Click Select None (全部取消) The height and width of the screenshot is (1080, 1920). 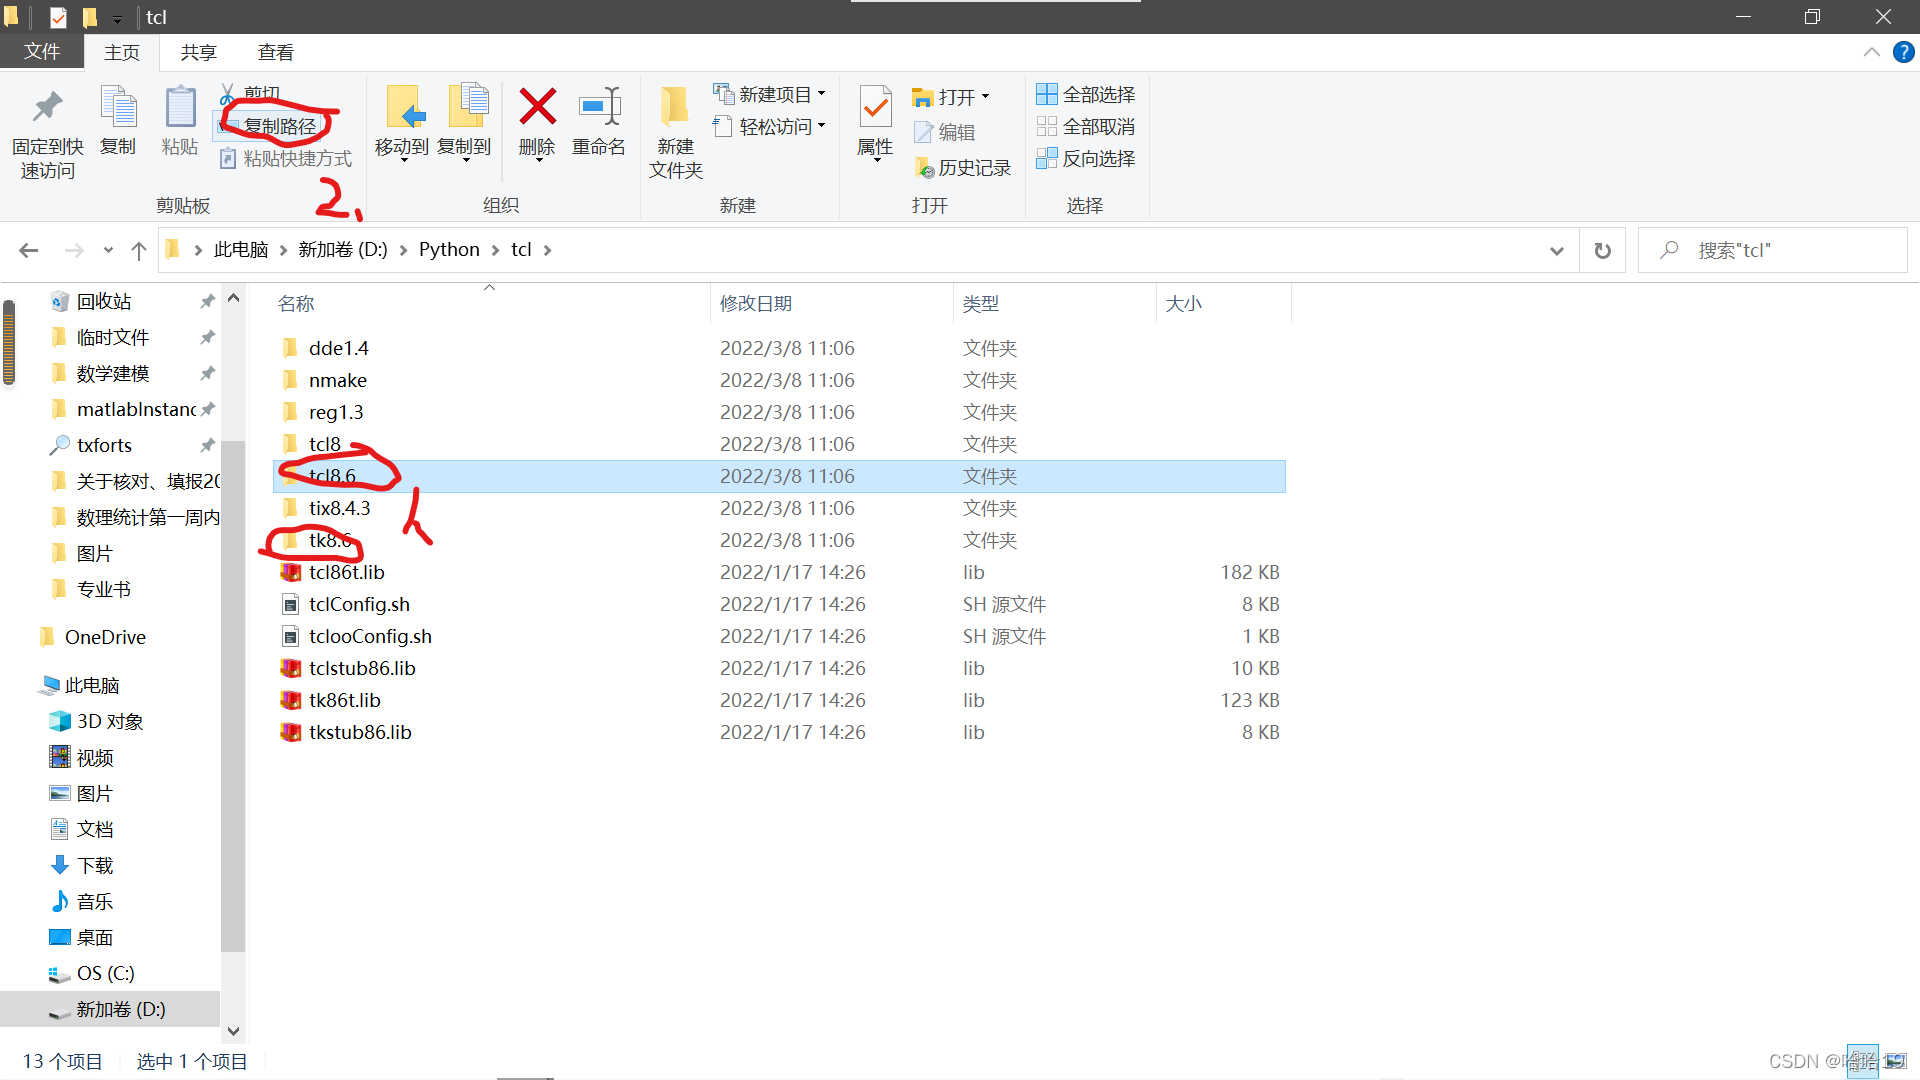coord(1086,126)
